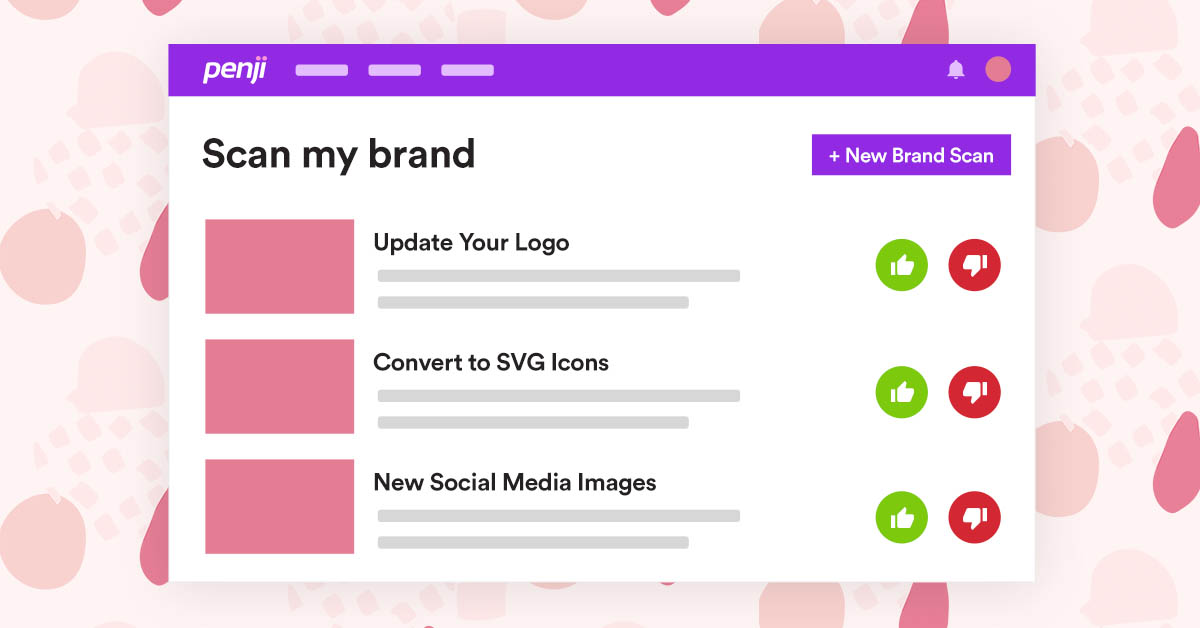The width and height of the screenshot is (1200, 628).
Task: Open the user profile avatar
Action: (998, 69)
